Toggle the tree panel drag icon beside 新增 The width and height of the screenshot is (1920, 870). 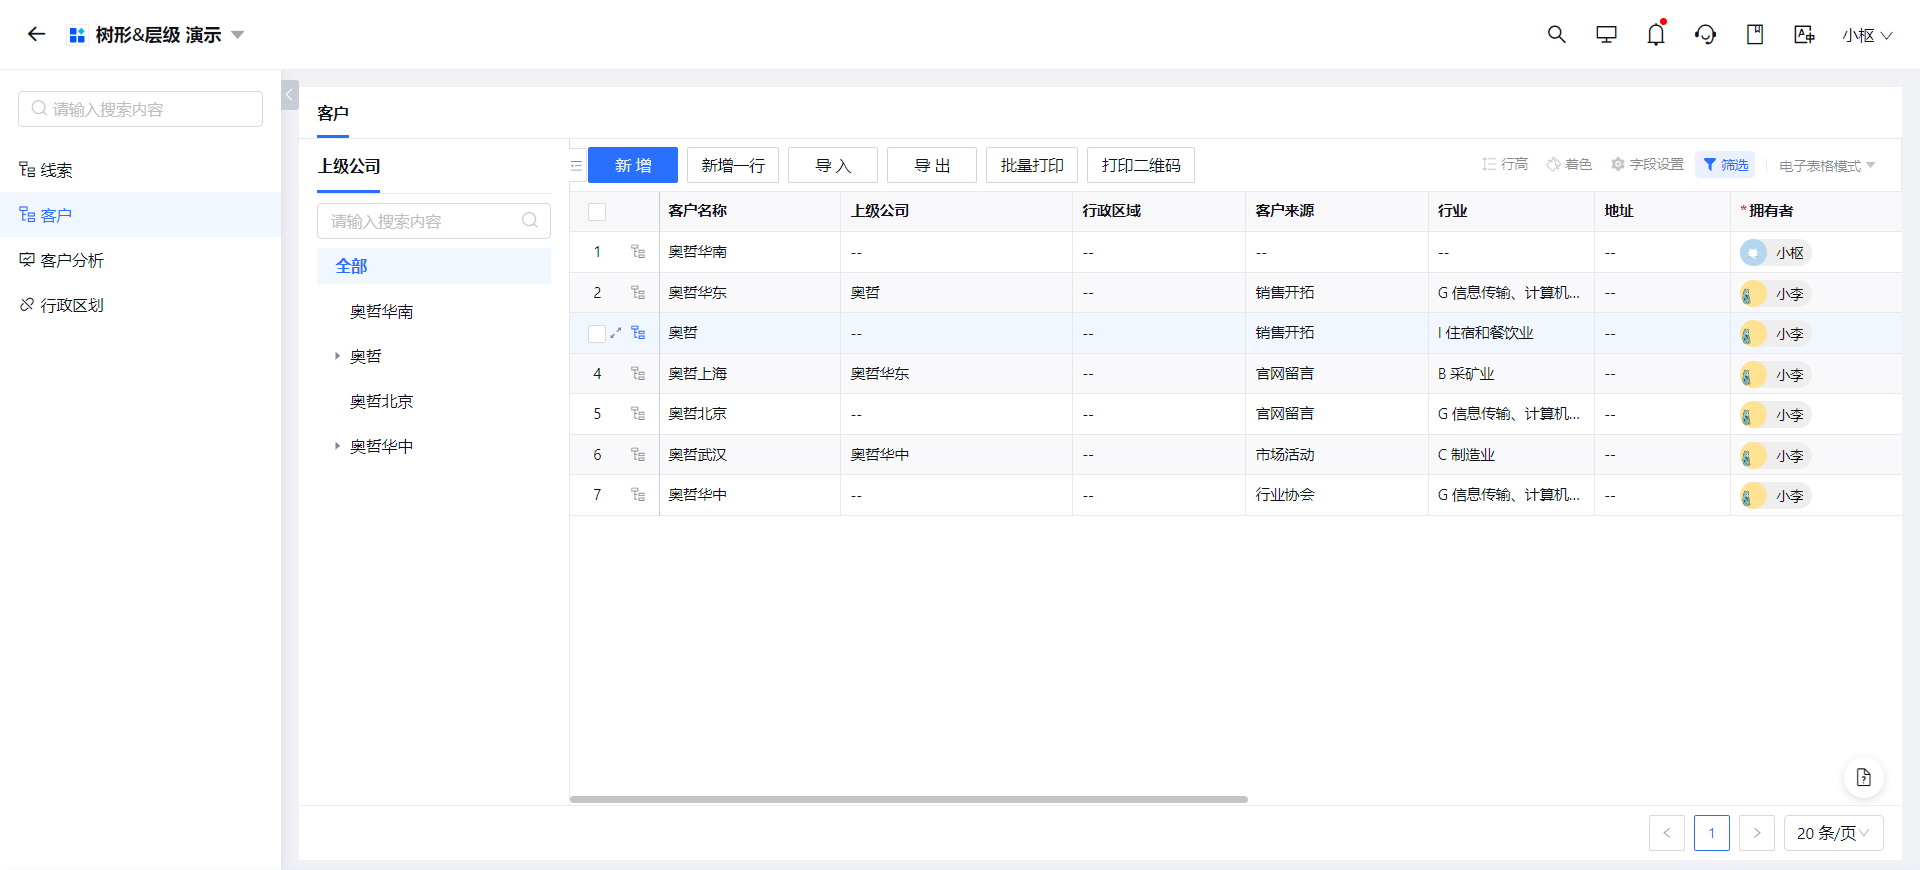tap(577, 165)
